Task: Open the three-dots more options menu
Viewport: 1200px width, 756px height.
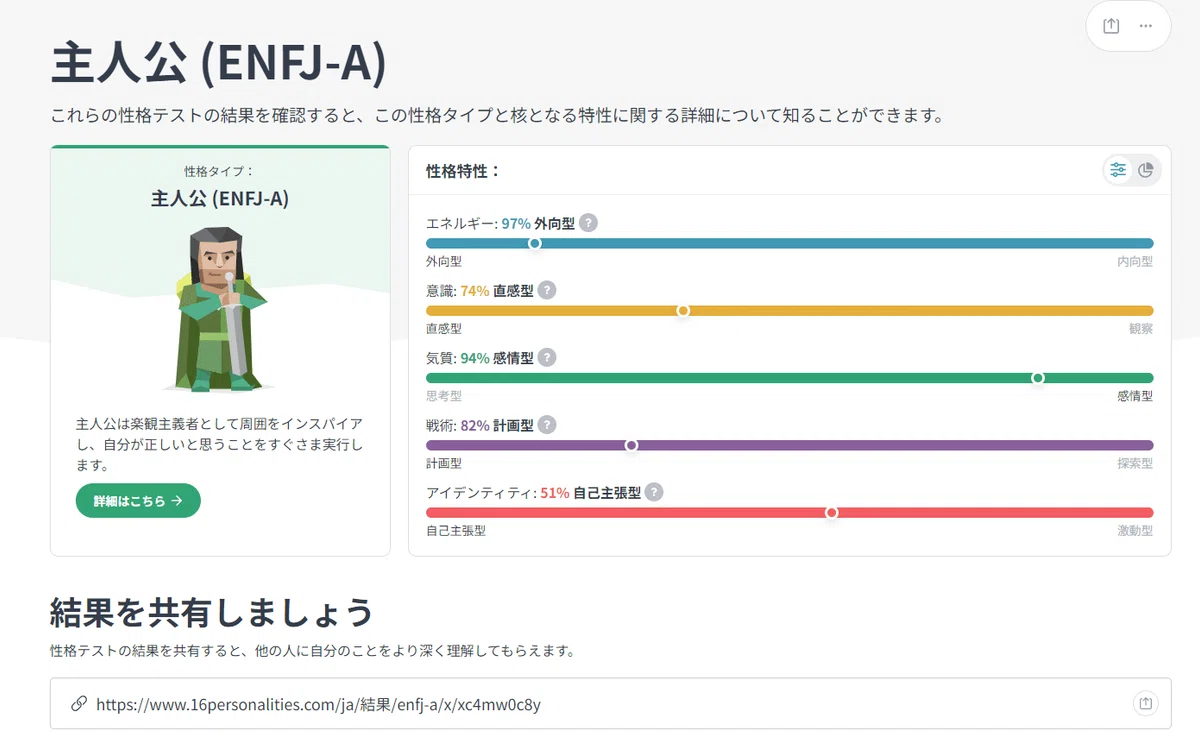Action: pyautogui.click(x=1146, y=27)
